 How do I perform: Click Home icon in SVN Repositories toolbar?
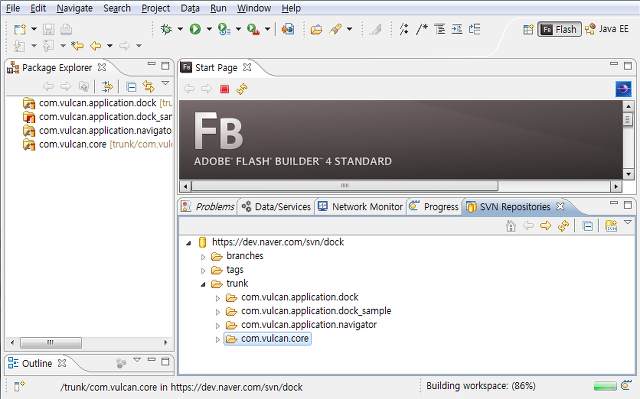pos(511,226)
